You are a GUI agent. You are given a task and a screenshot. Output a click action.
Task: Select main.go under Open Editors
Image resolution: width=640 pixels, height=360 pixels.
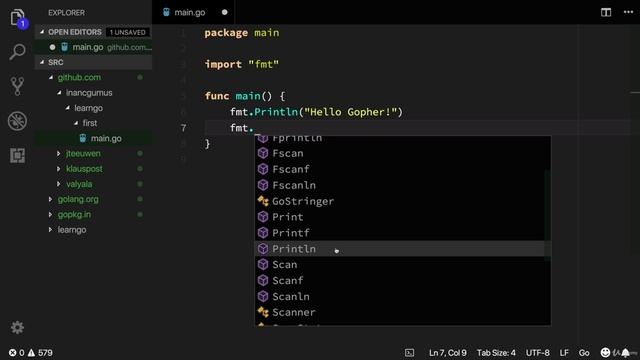(x=93, y=47)
